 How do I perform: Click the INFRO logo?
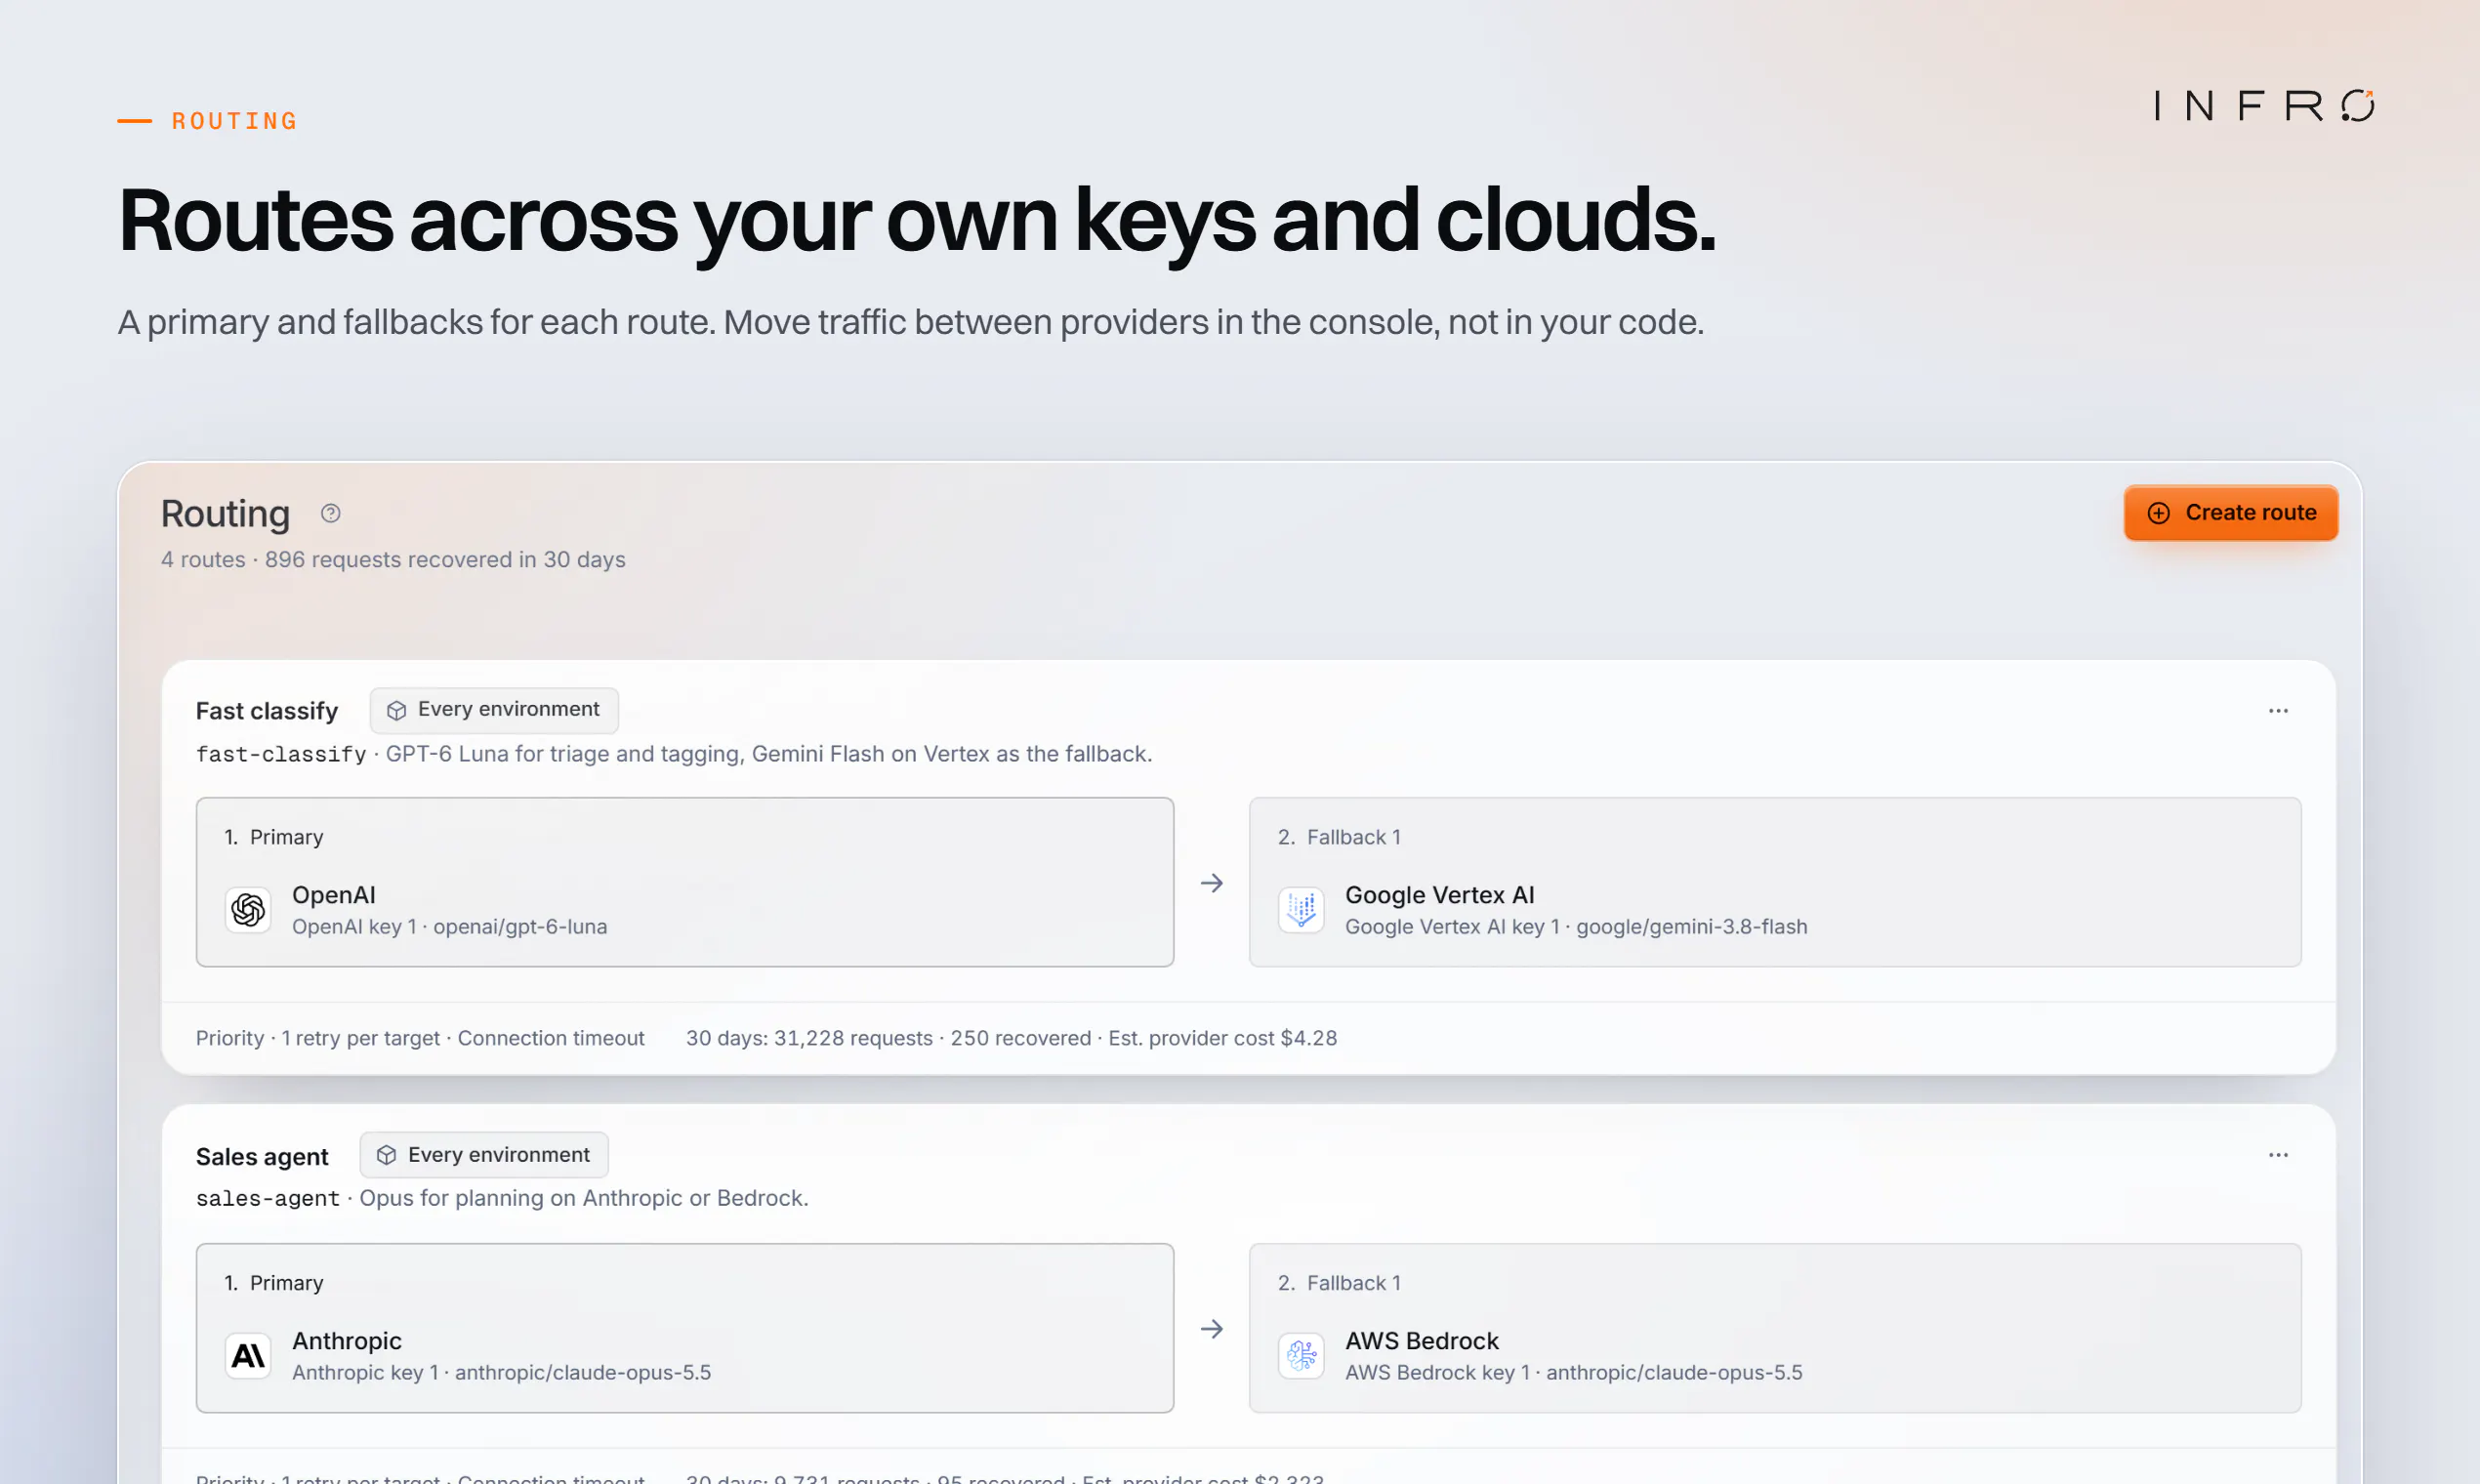pyautogui.click(x=2264, y=105)
